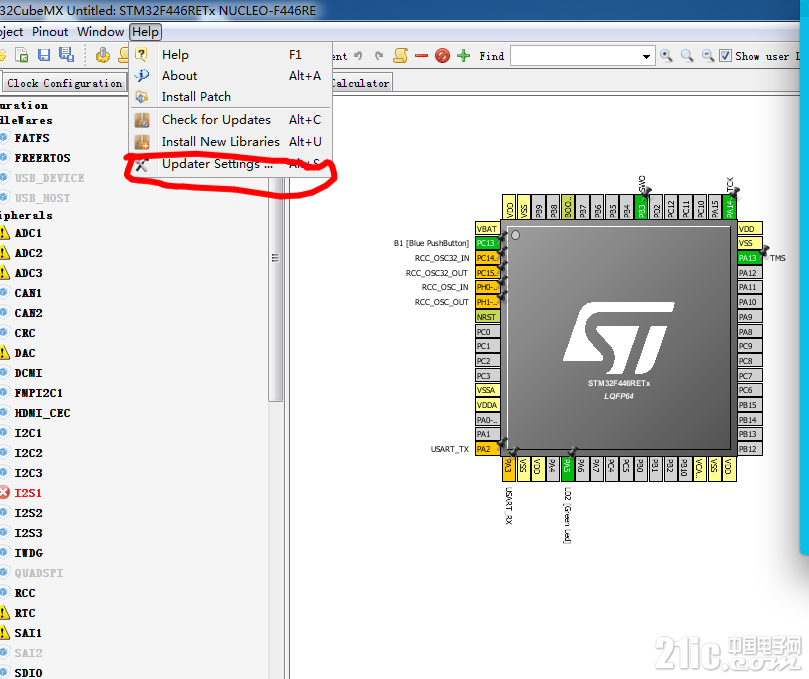Select SDIO in the peripherals tree
This screenshot has width=809, height=679.
click(28, 673)
